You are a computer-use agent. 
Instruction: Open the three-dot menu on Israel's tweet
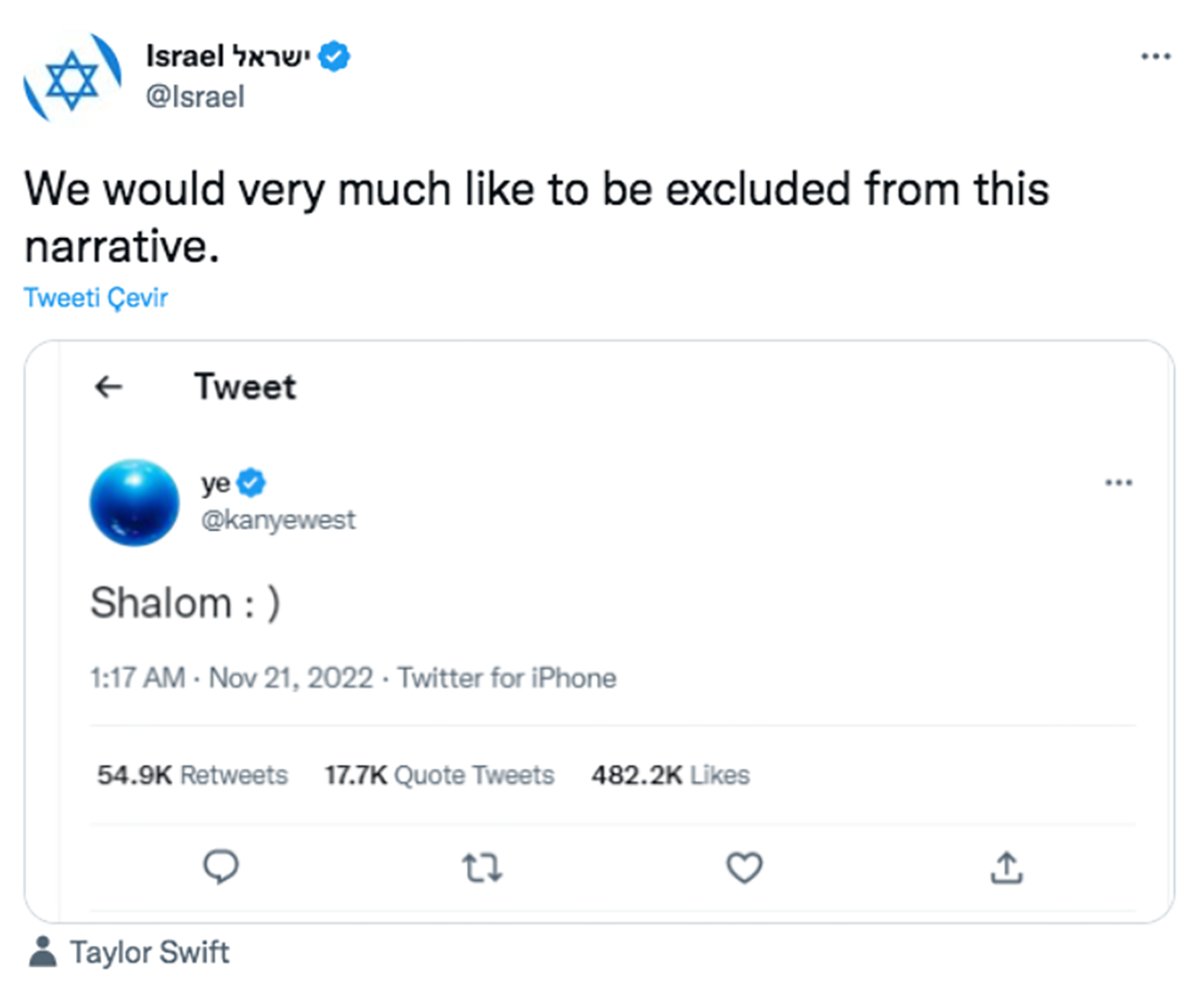point(1155,57)
